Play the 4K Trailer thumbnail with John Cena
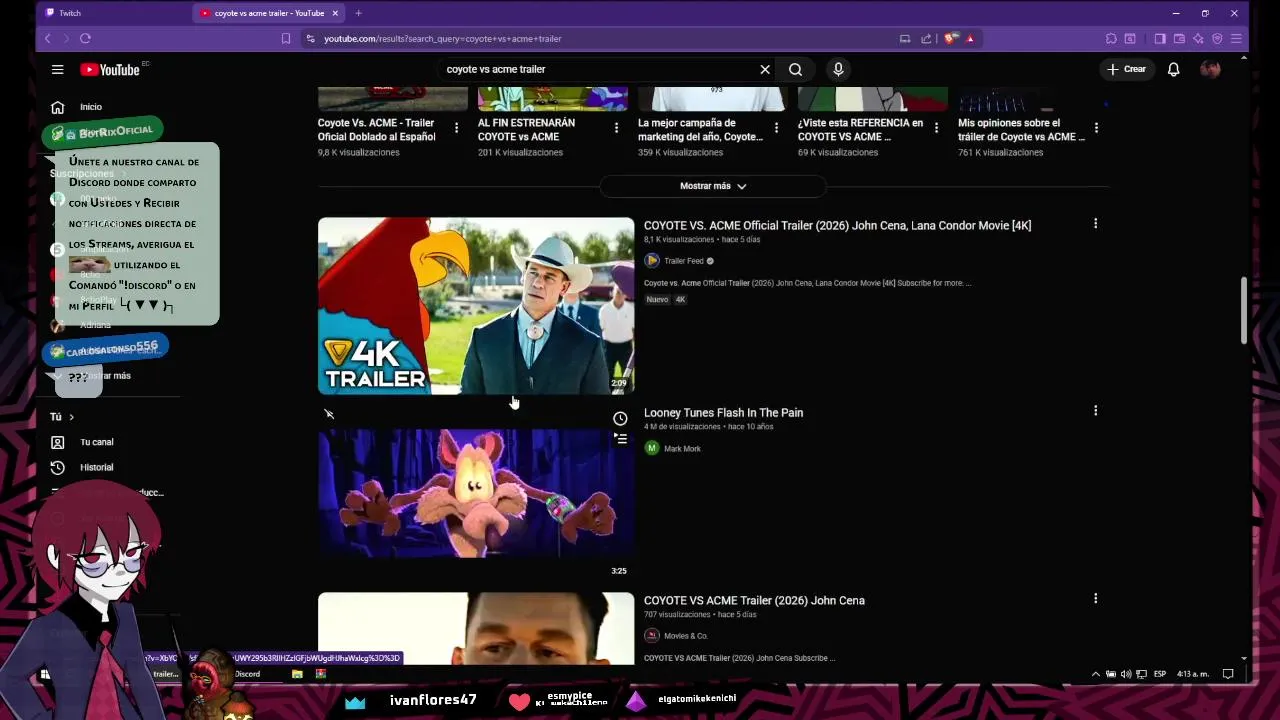1280x720 pixels. click(476, 306)
